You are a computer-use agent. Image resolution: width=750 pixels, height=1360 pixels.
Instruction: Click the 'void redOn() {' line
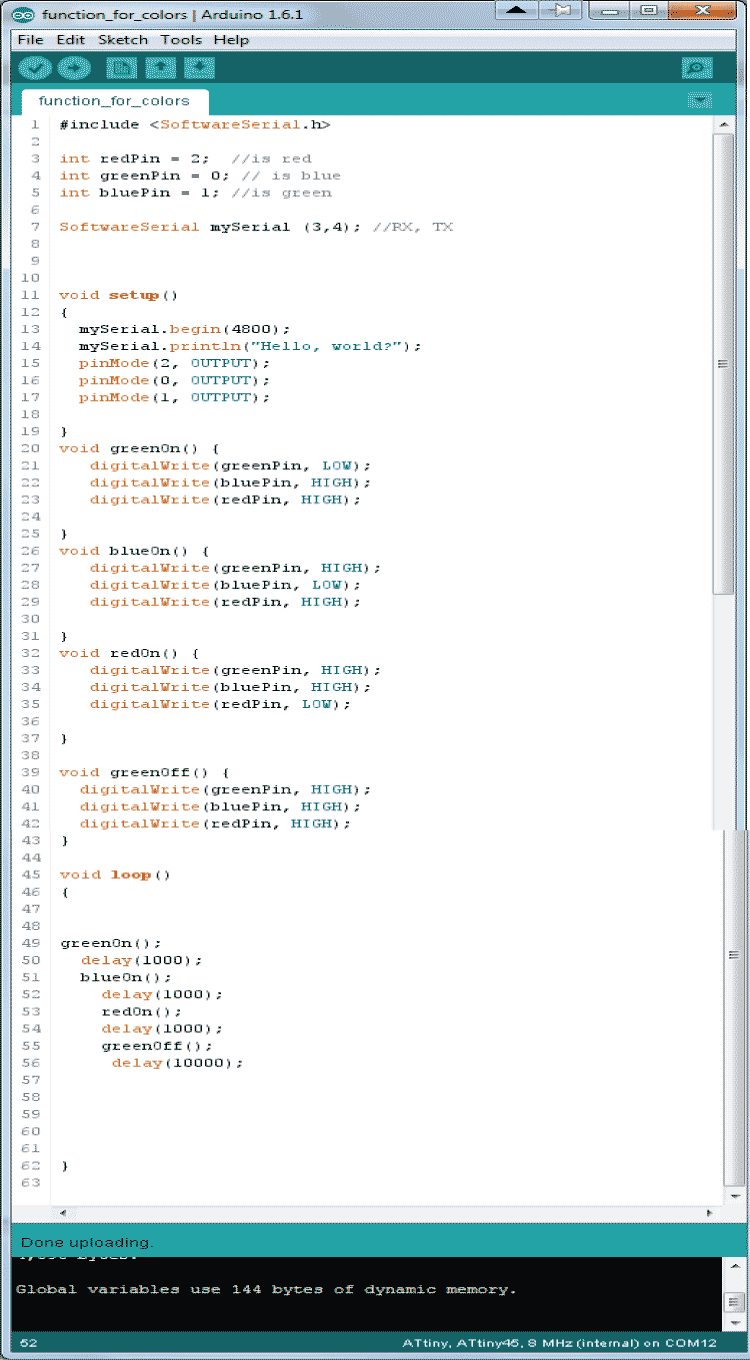(129, 652)
